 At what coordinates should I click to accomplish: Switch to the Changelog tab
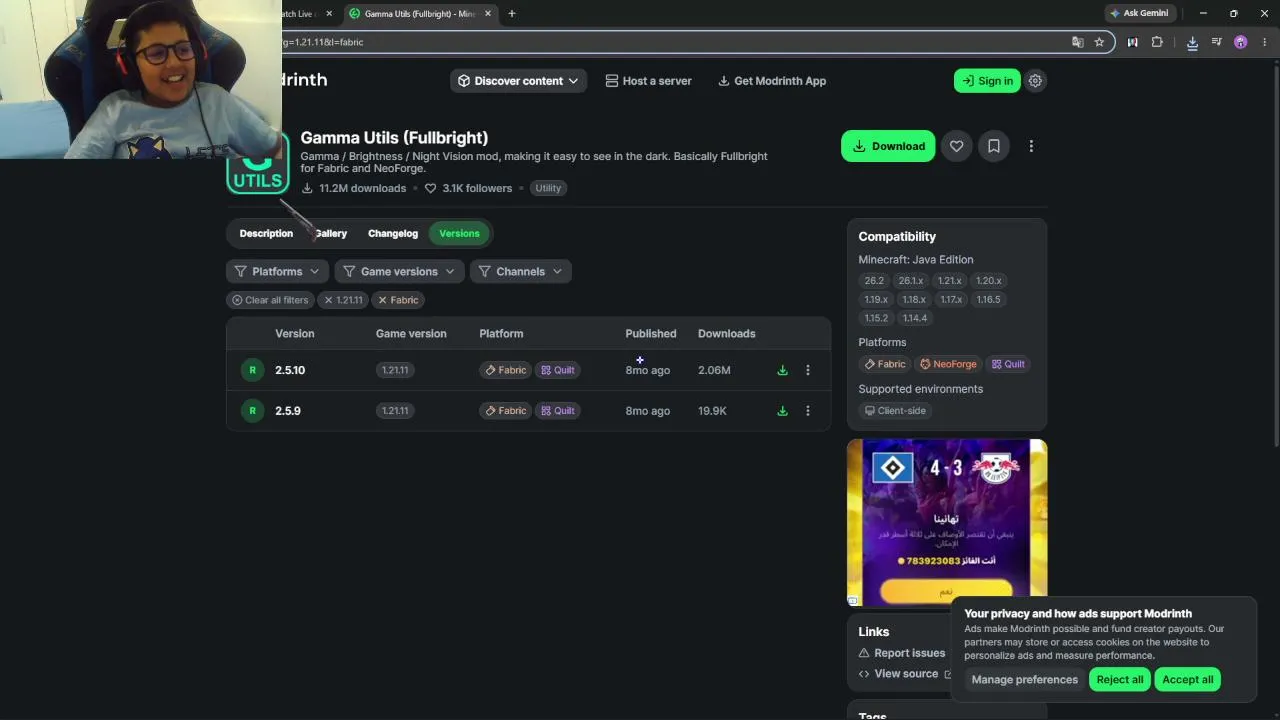[x=393, y=233]
